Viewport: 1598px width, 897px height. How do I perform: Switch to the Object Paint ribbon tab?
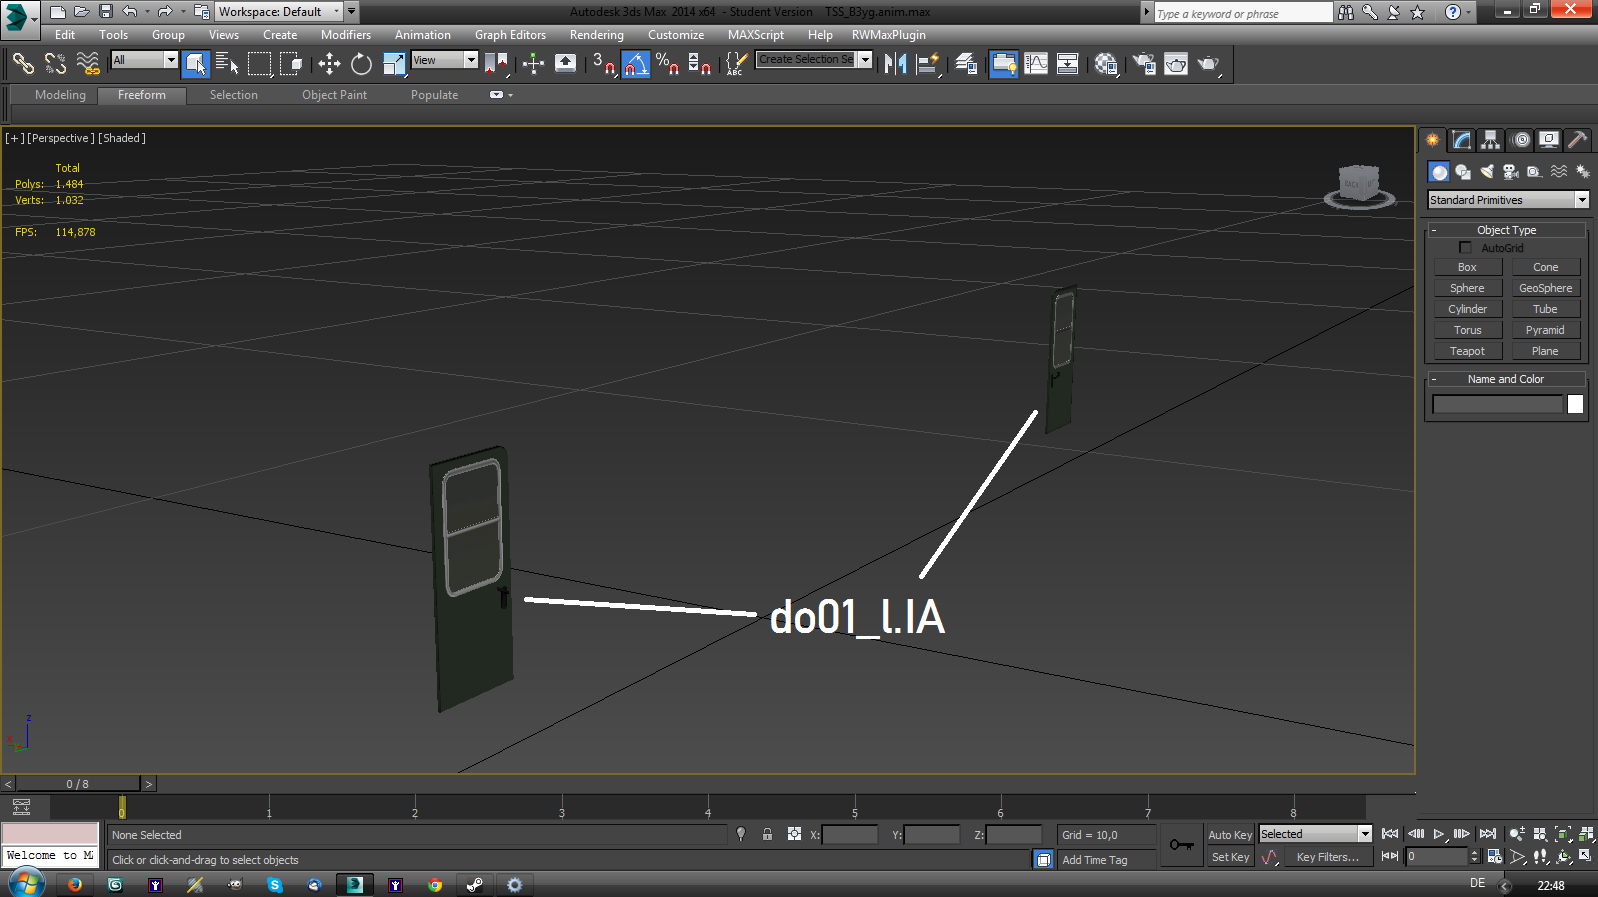point(334,95)
